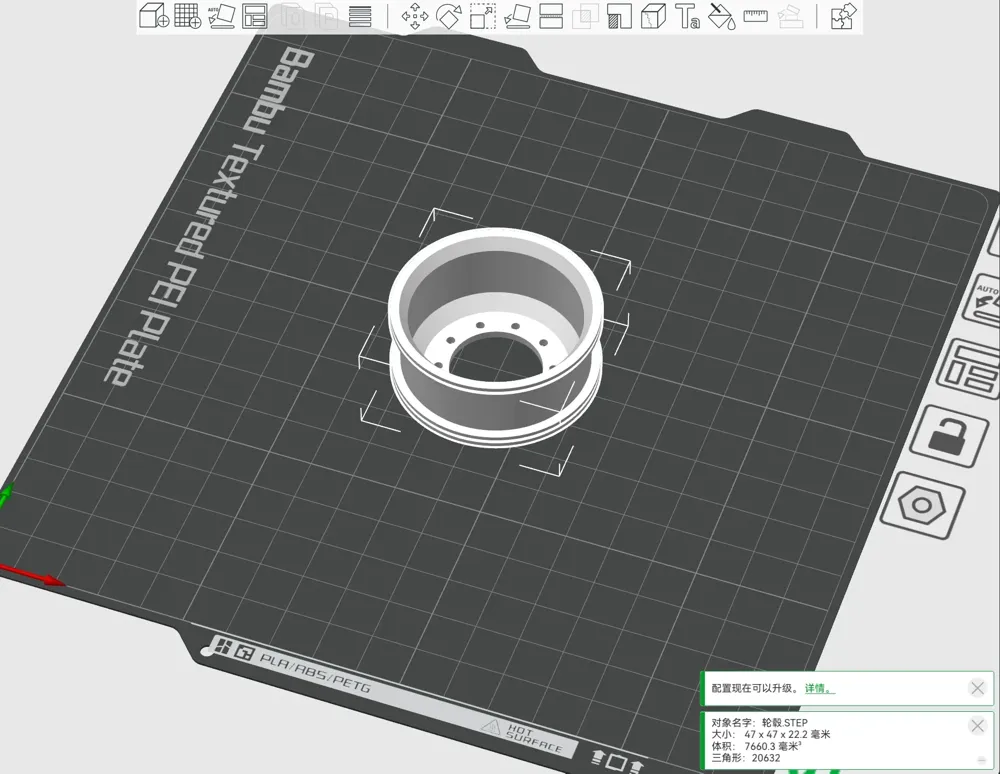Select the wheel hub model on plate
This screenshot has height=774, width=1000.
(x=496, y=338)
